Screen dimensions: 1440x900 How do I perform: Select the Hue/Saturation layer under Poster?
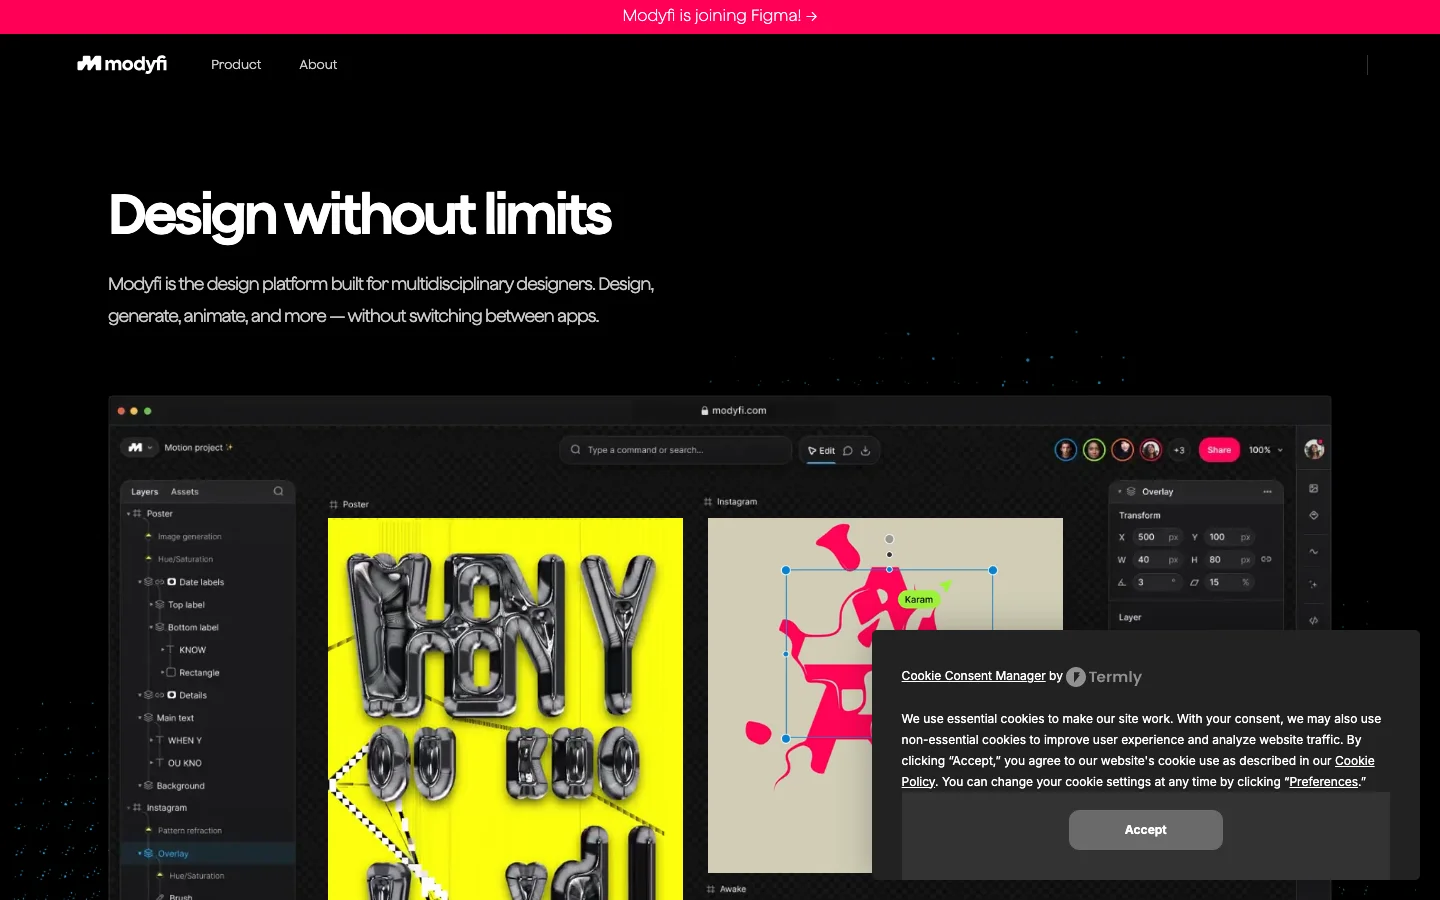pos(185,559)
